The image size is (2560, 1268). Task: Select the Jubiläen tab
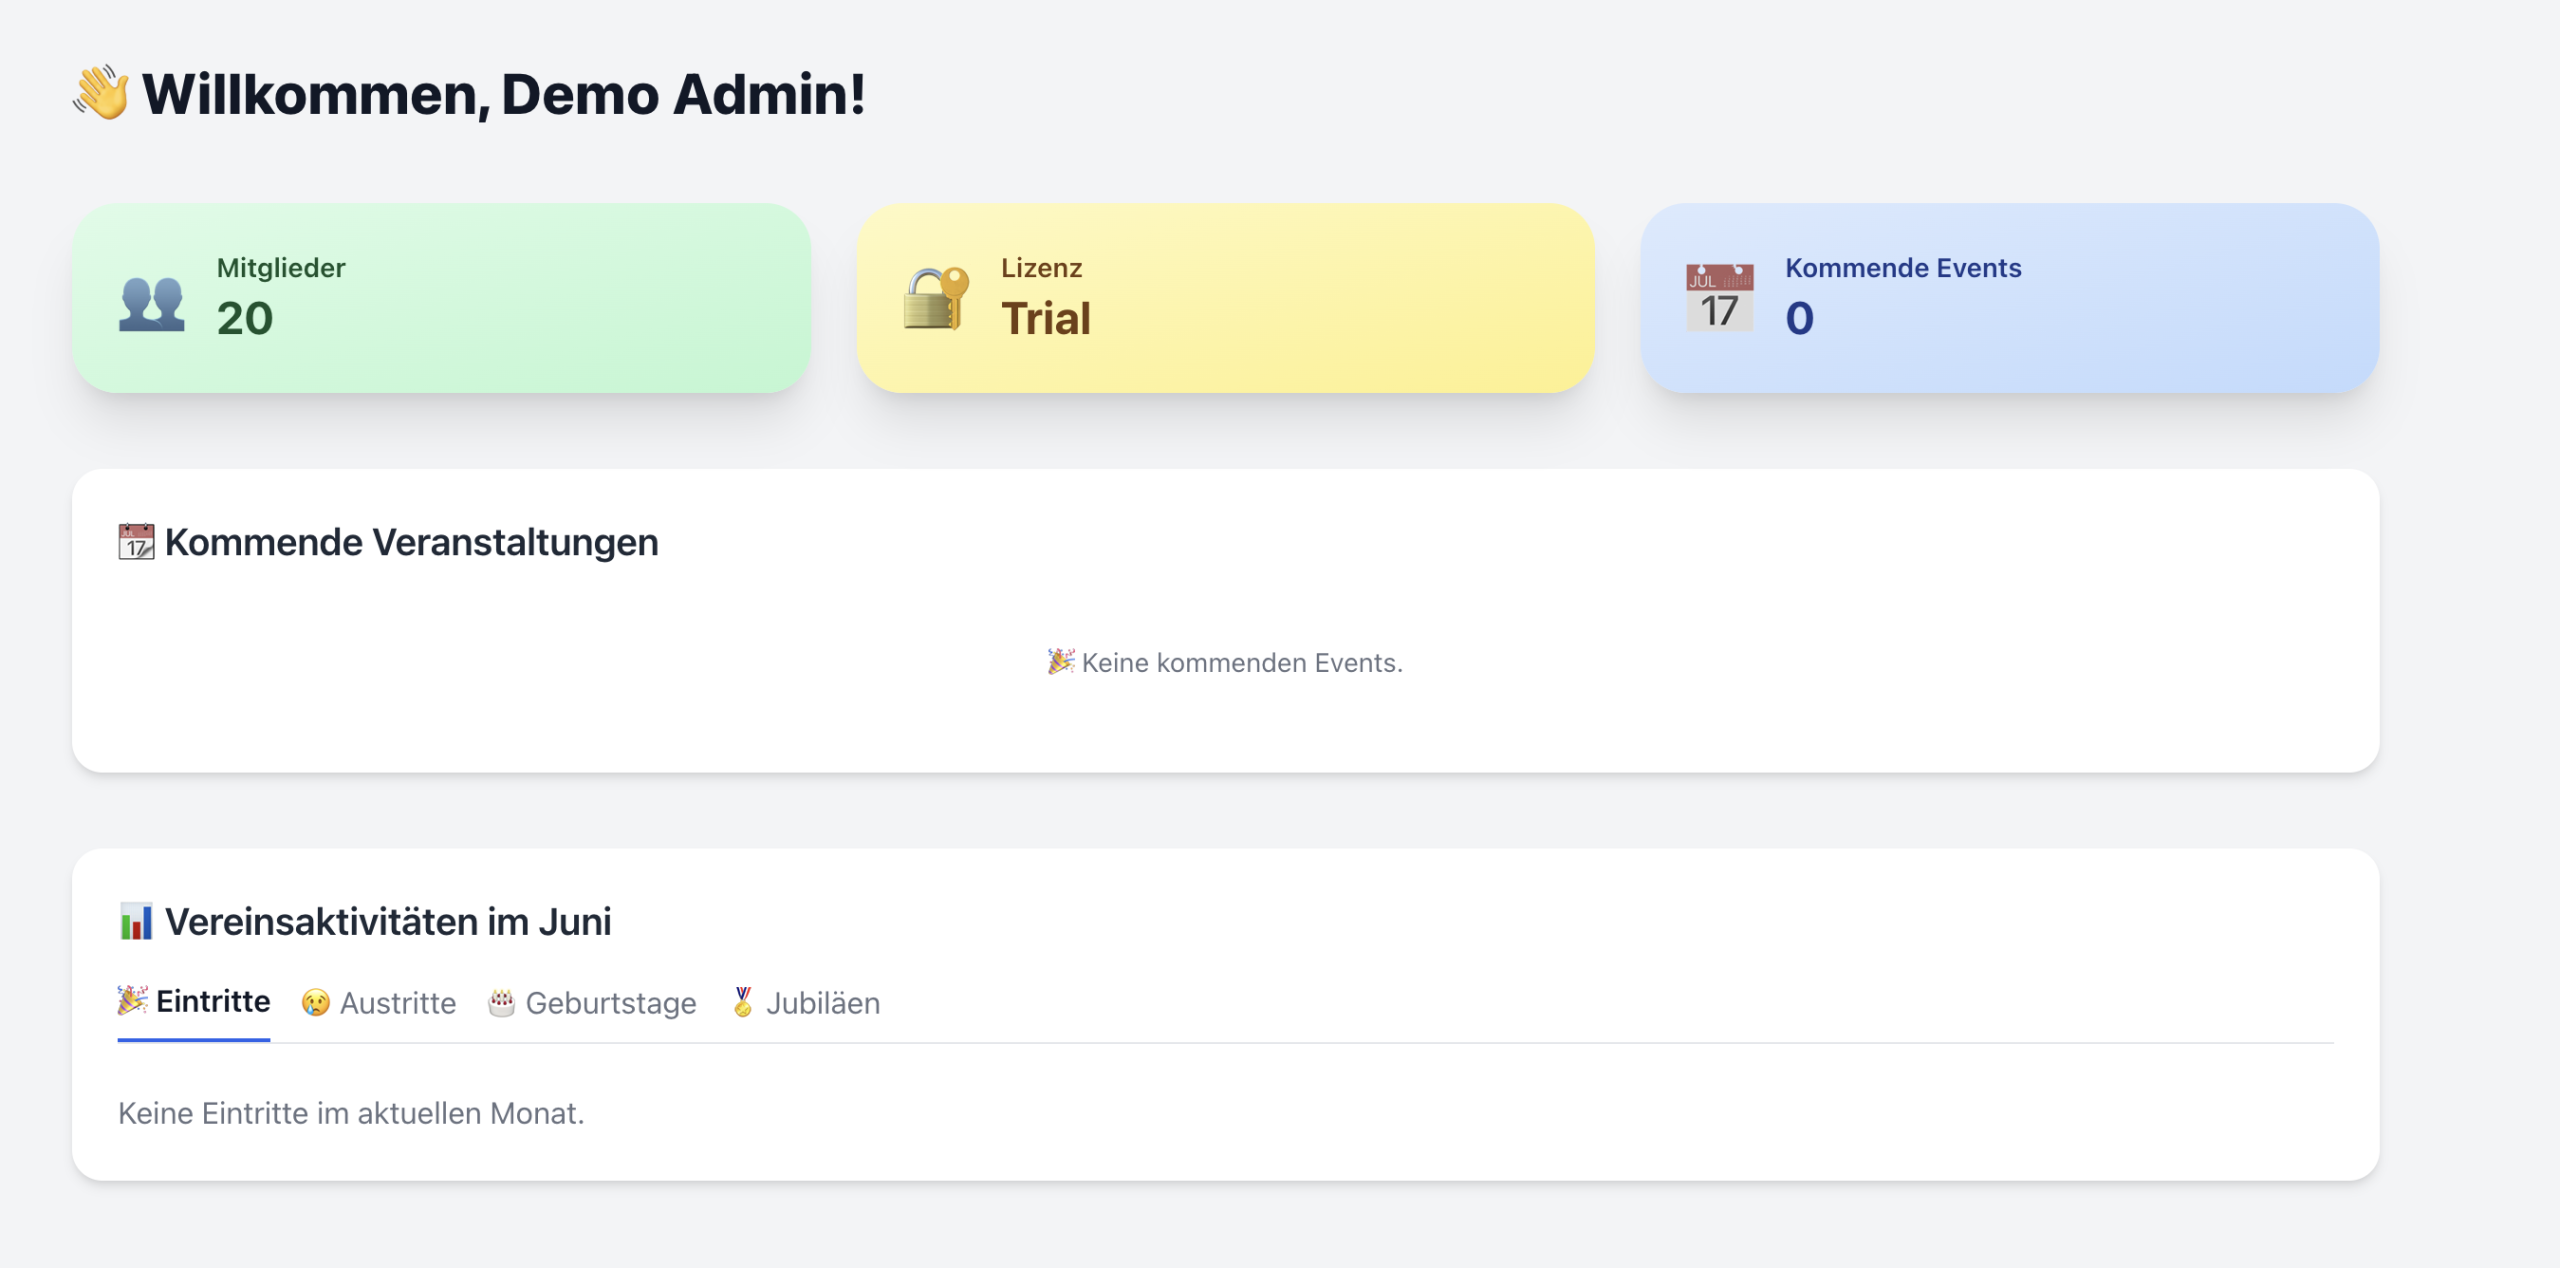click(x=822, y=1003)
